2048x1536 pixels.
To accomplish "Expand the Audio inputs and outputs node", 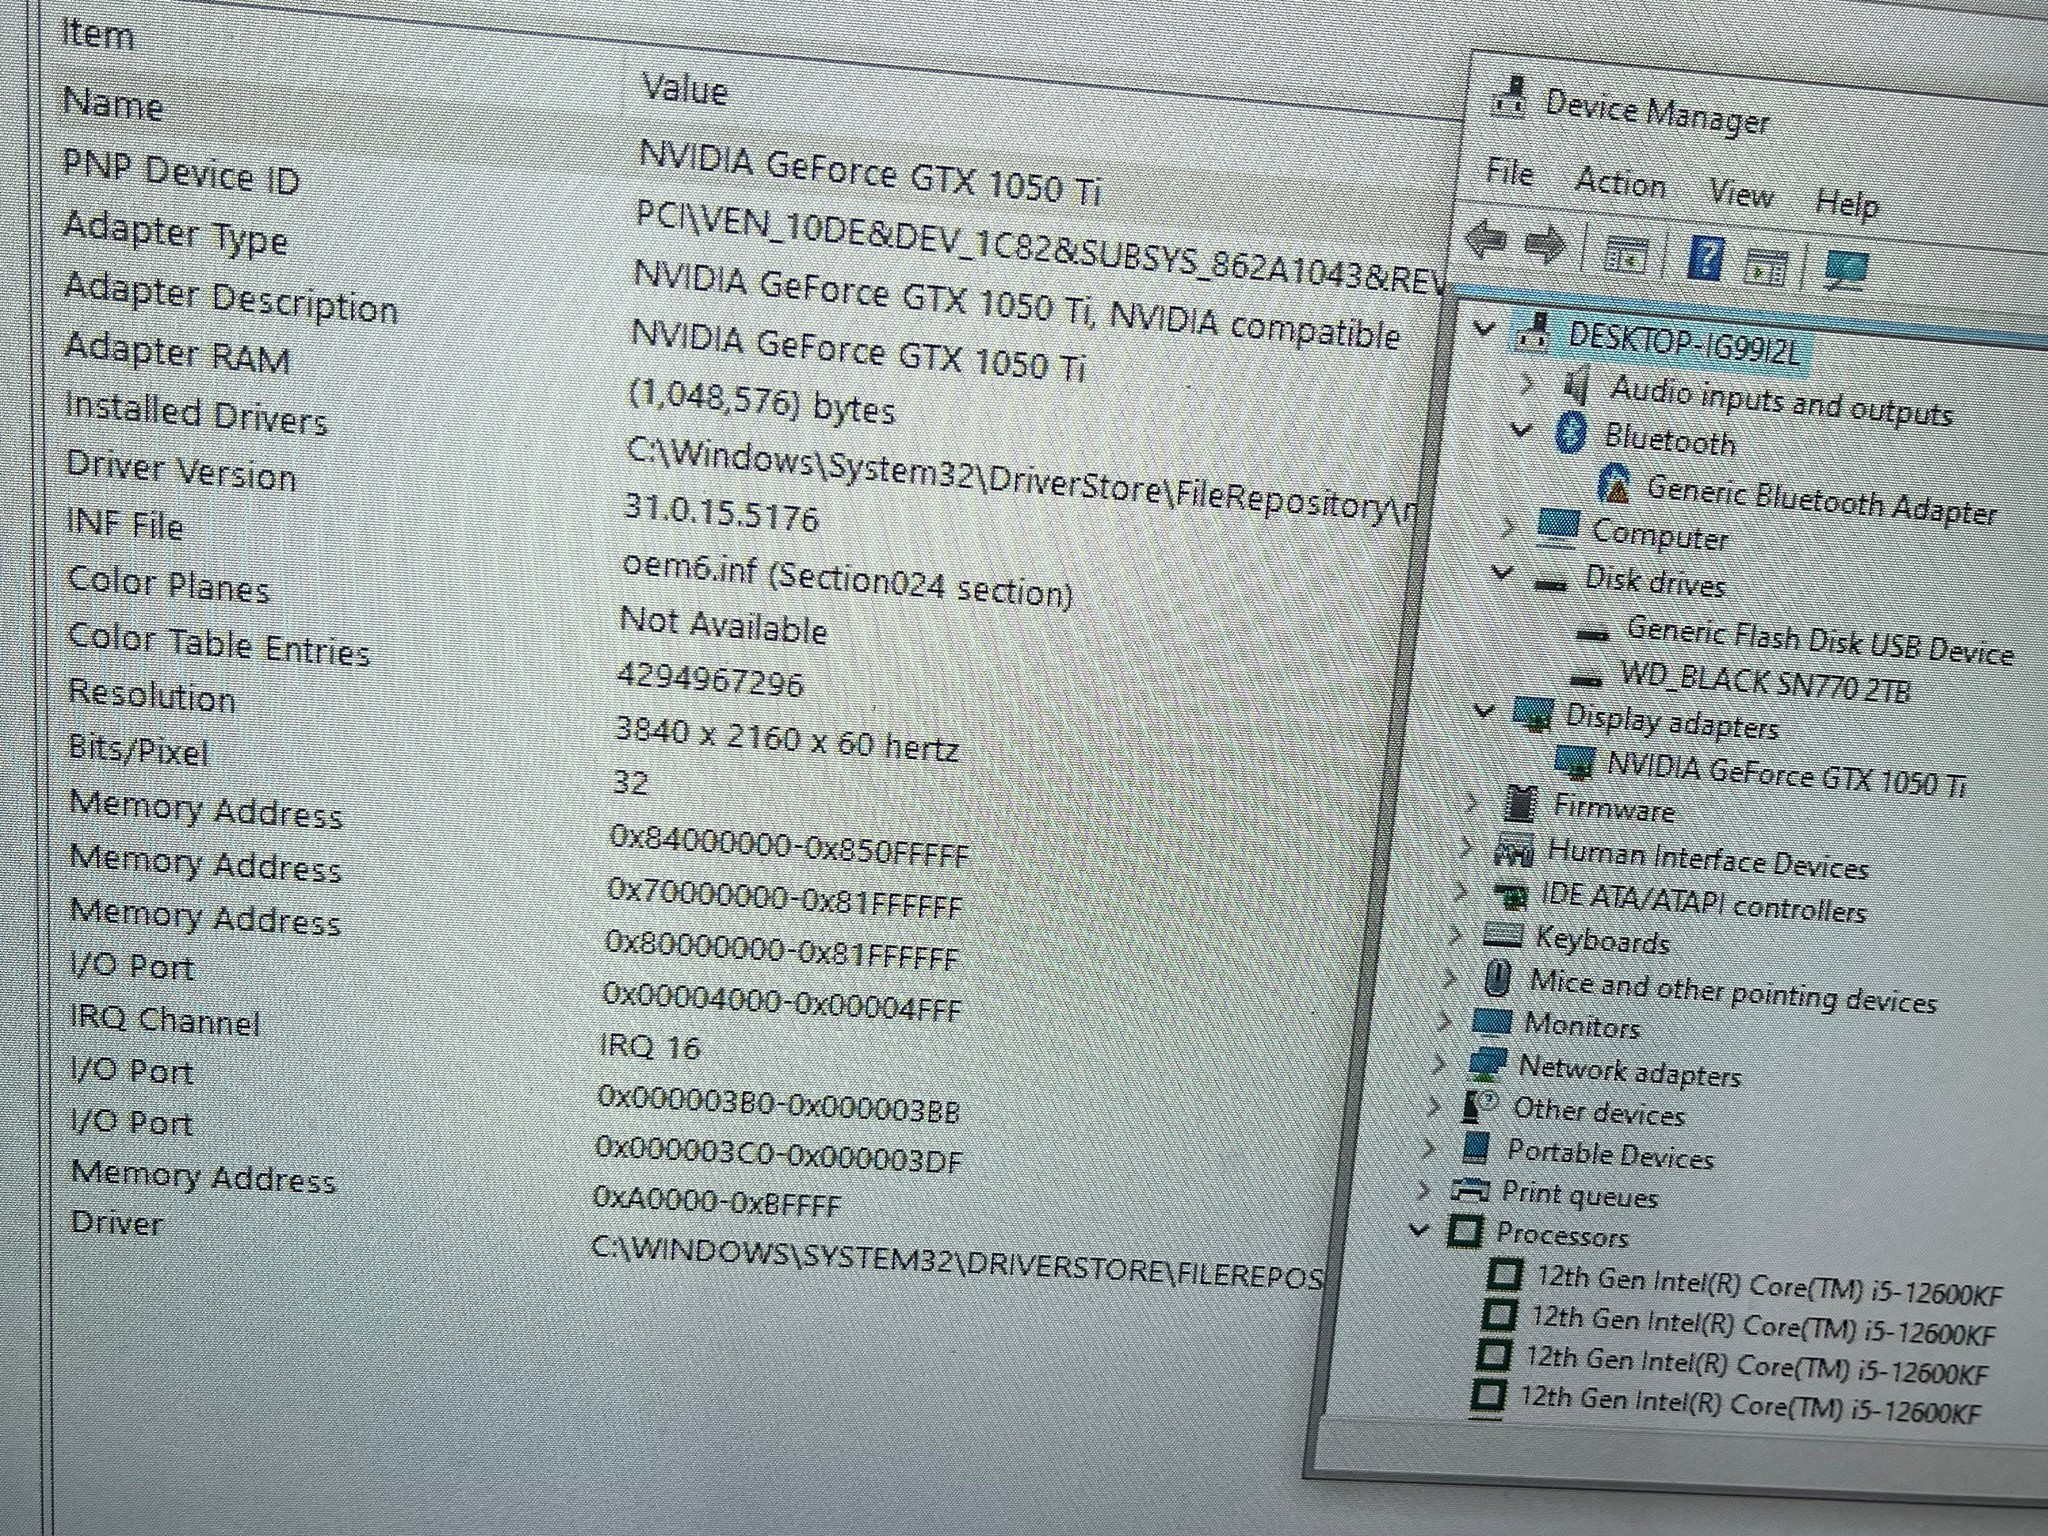I will pyautogui.click(x=1526, y=384).
